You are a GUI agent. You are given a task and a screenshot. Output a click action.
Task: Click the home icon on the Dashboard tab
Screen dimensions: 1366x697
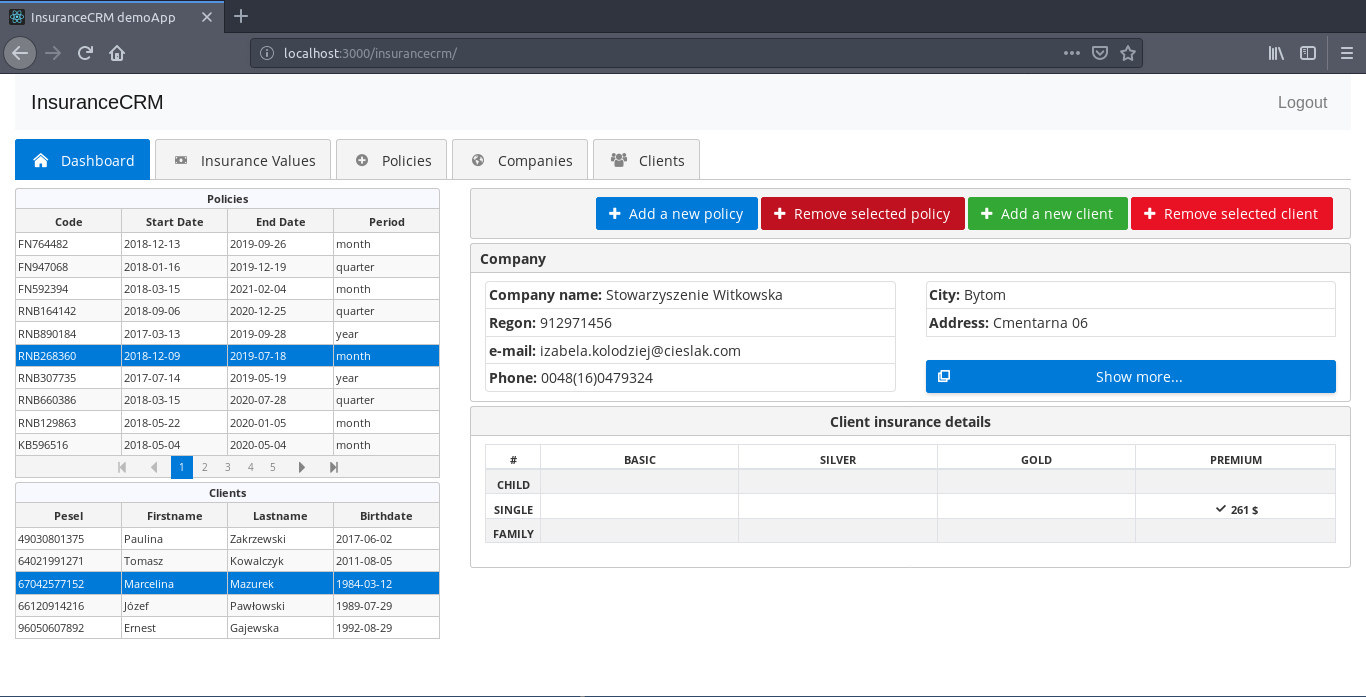[40, 159]
